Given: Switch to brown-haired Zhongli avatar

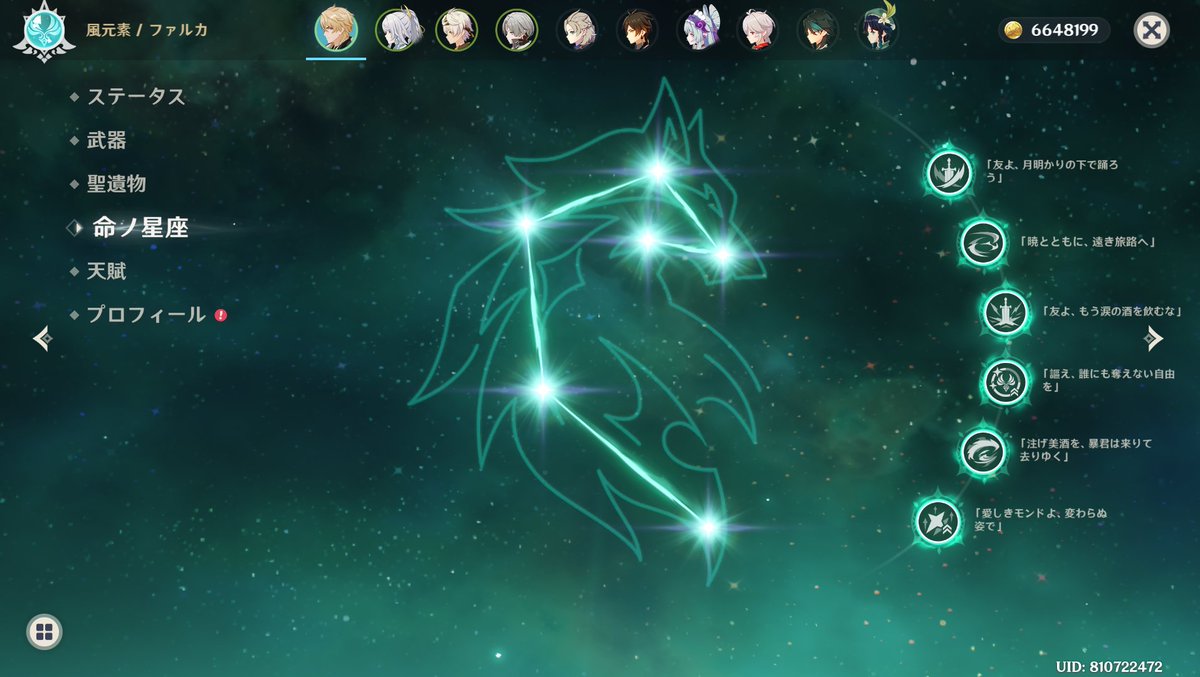Looking at the screenshot, I should pos(637,30).
